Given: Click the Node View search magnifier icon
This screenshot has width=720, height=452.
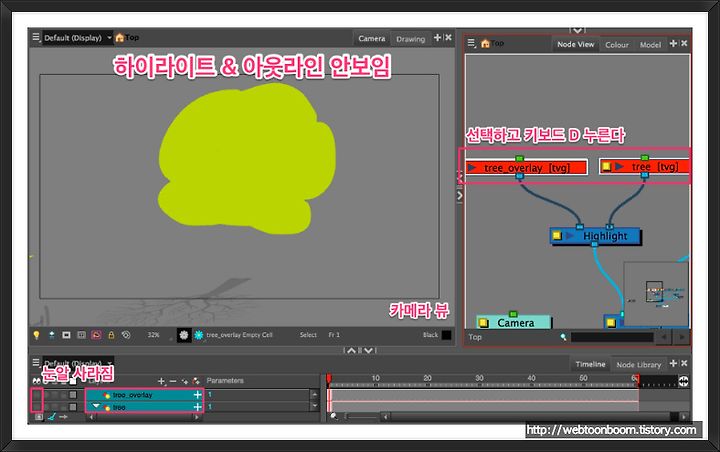Looking at the screenshot, I should [x=563, y=337].
